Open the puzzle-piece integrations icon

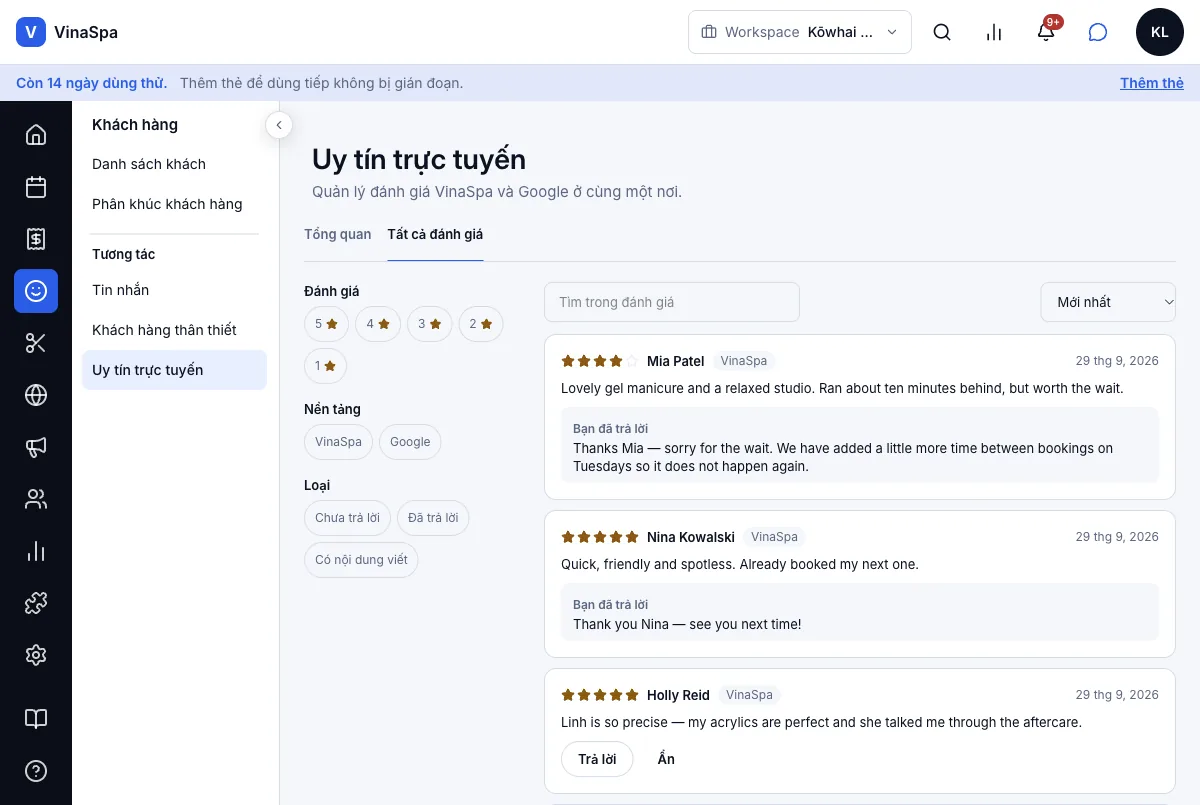pyautogui.click(x=36, y=603)
